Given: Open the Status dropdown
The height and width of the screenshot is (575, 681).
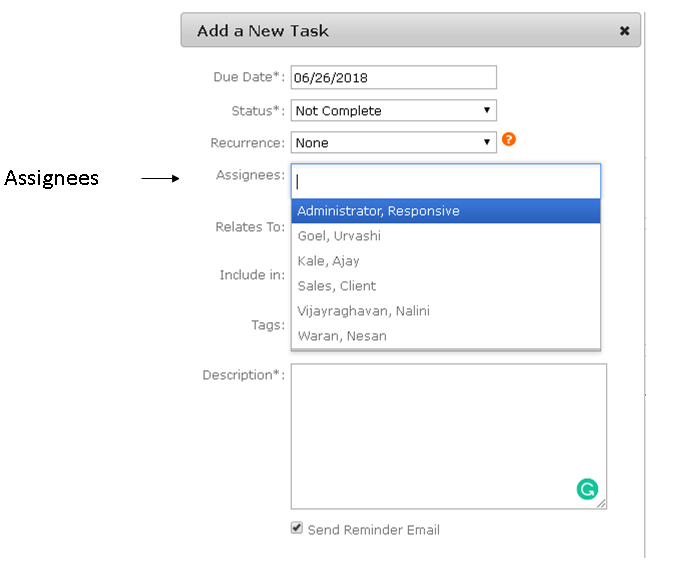Looking at the screenshot, I should 393,111.
